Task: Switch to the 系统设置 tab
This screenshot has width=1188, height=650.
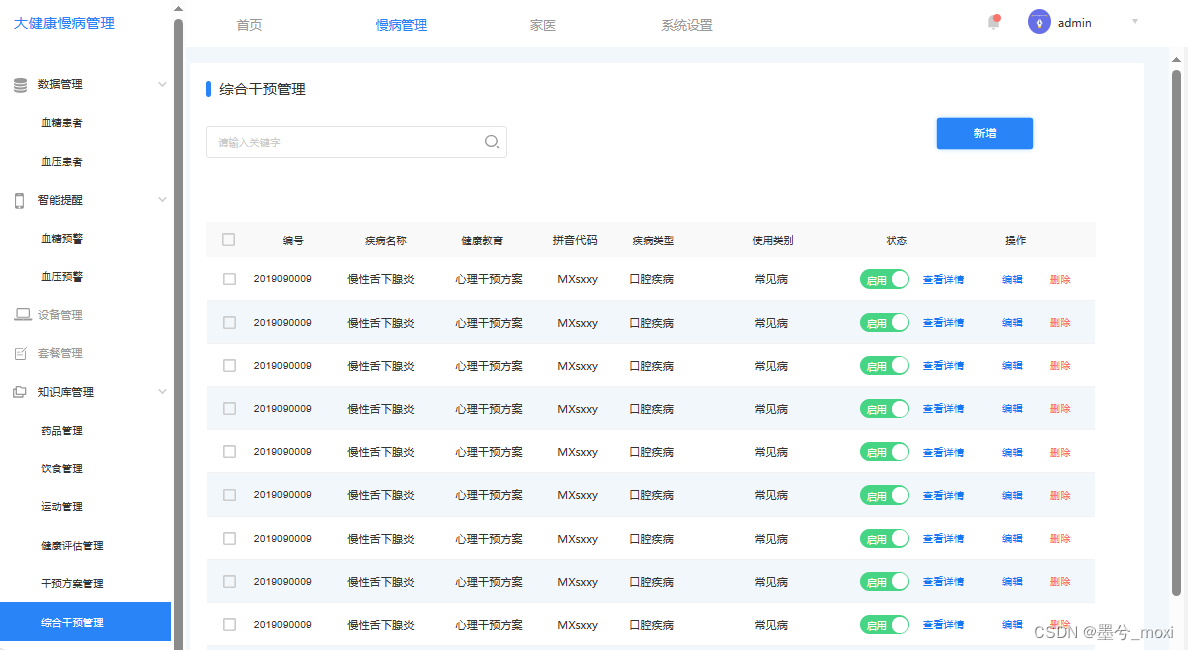Action: click(x=686, y=25)
